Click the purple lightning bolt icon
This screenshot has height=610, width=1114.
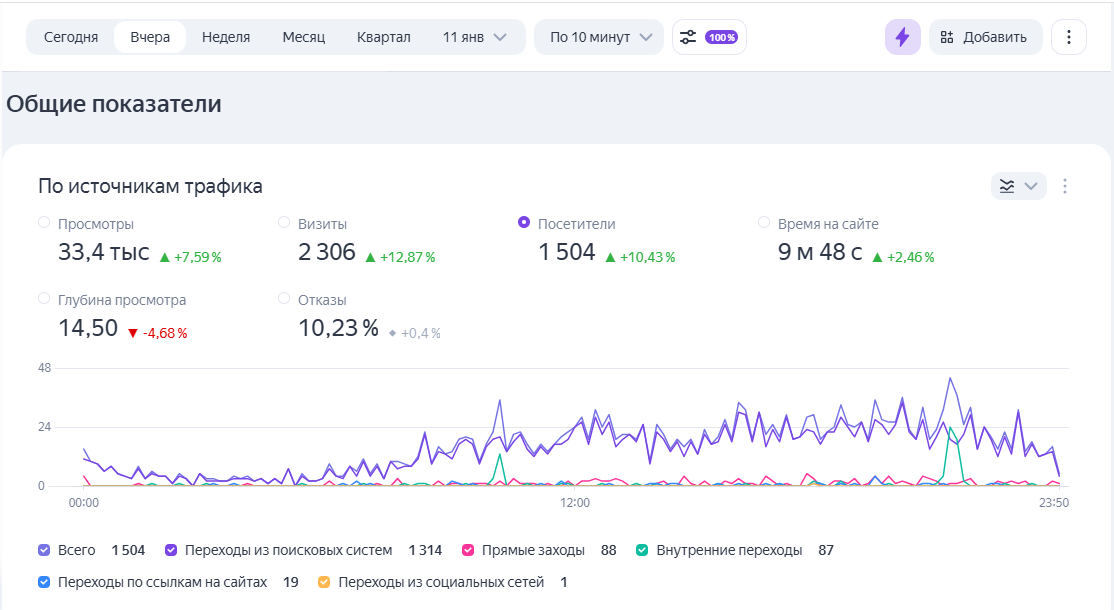(x=902, y=37)
